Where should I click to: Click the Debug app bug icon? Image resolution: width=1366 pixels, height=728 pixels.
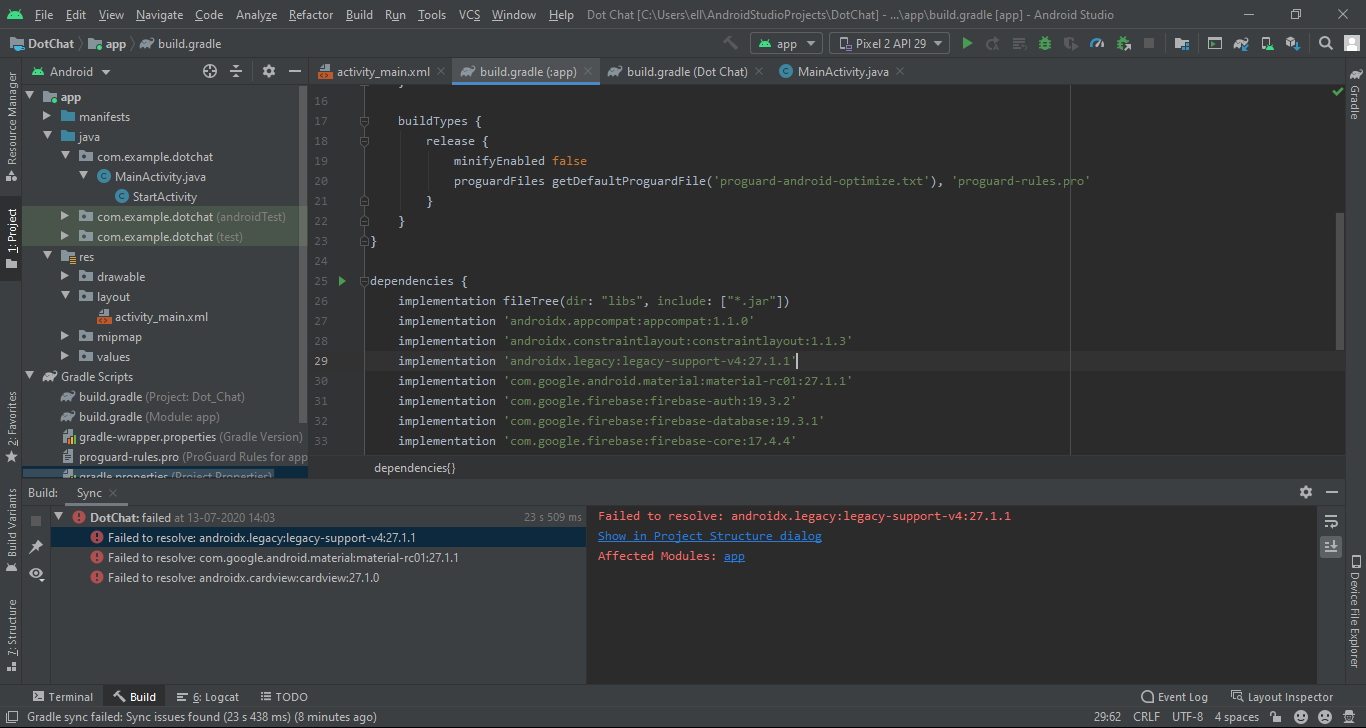click(1045, 44)
